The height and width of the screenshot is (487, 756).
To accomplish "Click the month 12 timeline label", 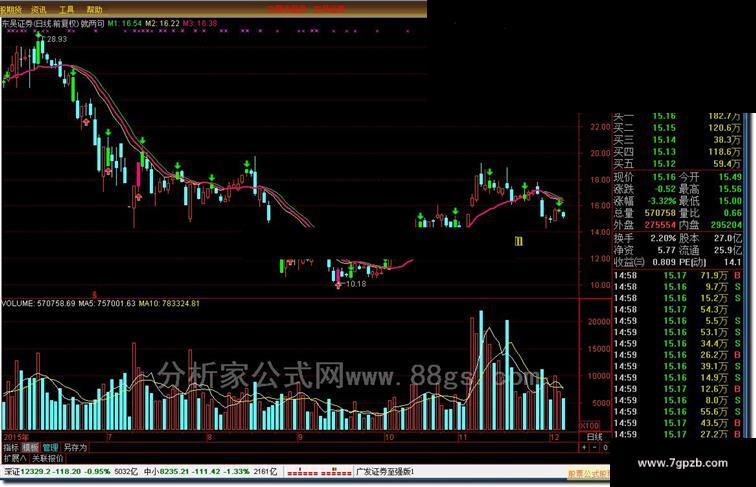I will (x=554, y=437).
